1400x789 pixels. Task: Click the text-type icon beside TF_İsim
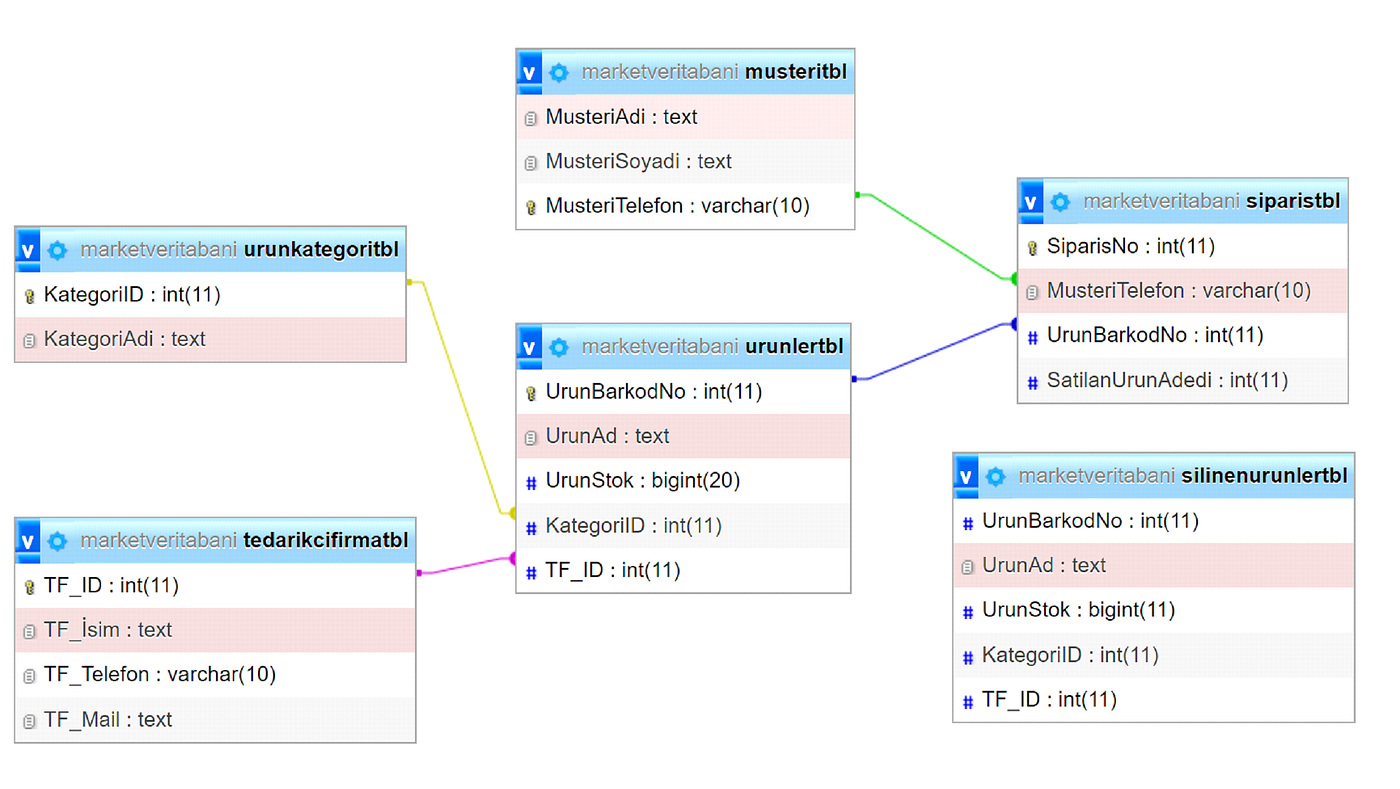pyautogui.click(x=29, y=632)
